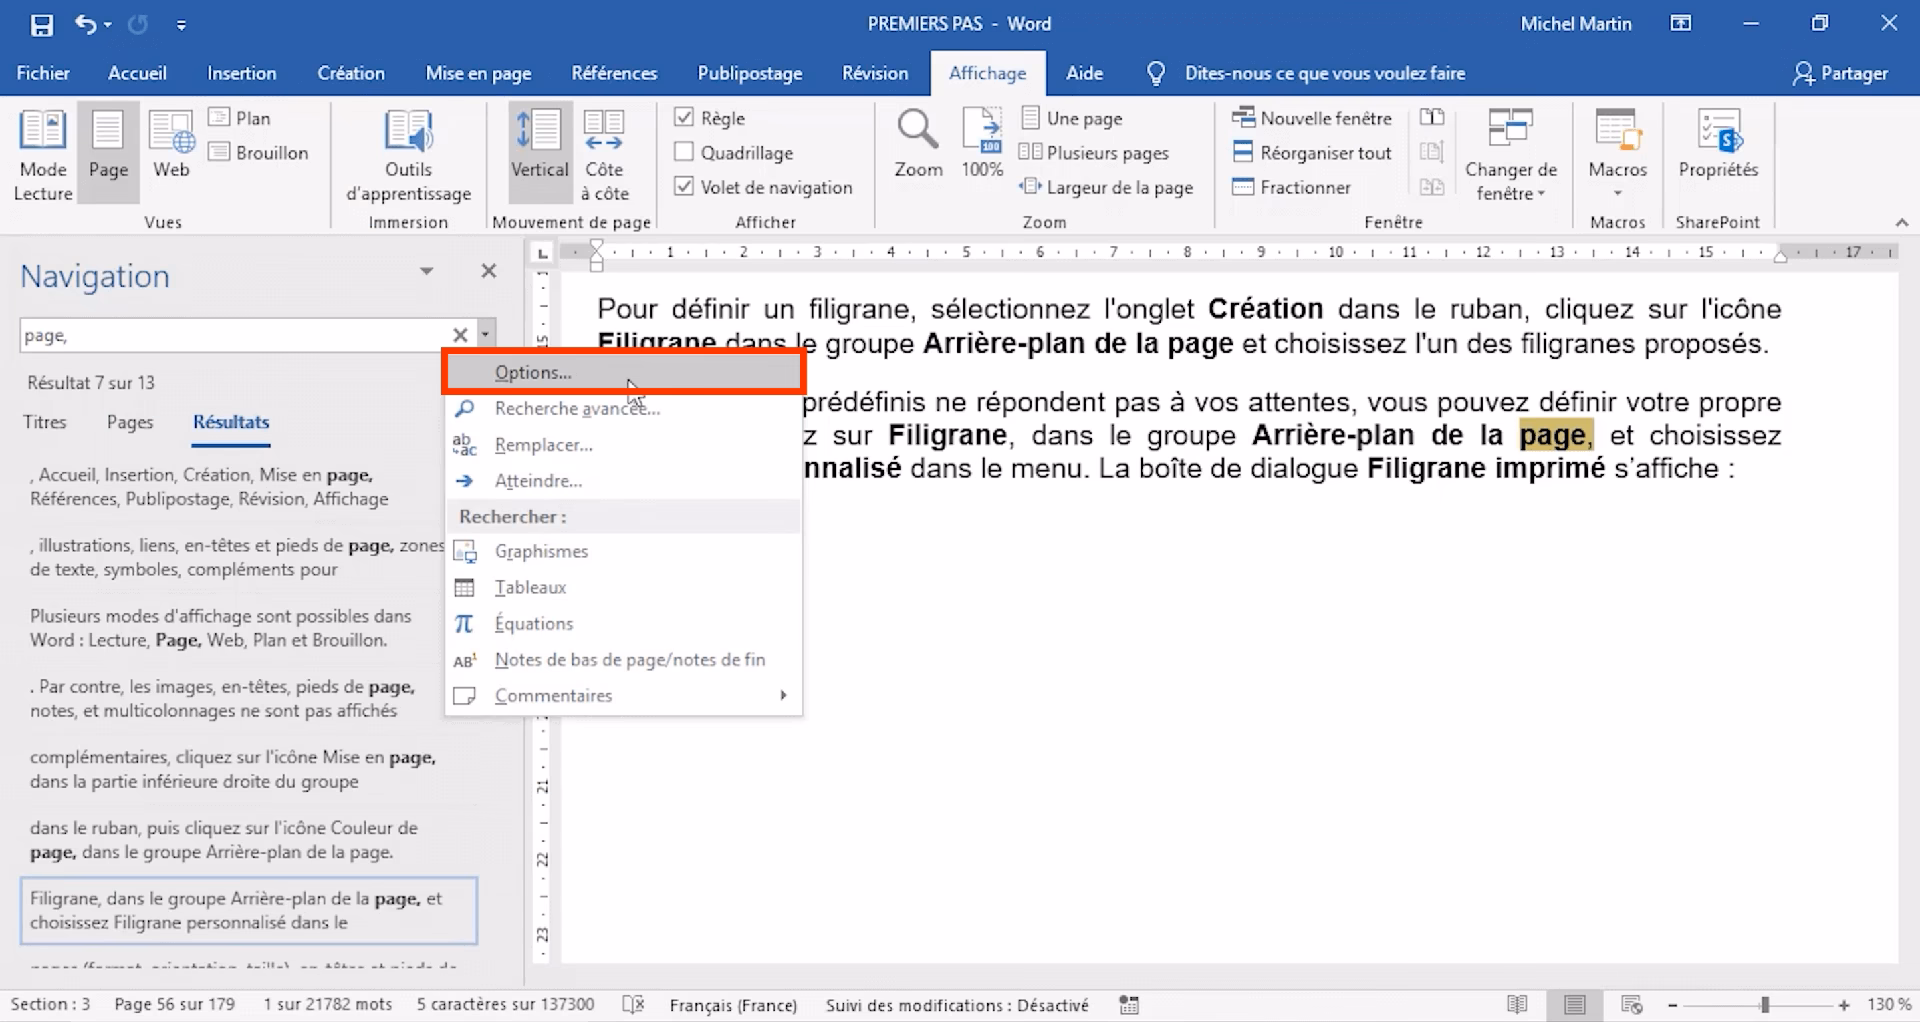Image resolution: width=1920 pixels, height=1022 pixels.
Task: Click the Fractionner button
Action: (x=1294, y=187)
